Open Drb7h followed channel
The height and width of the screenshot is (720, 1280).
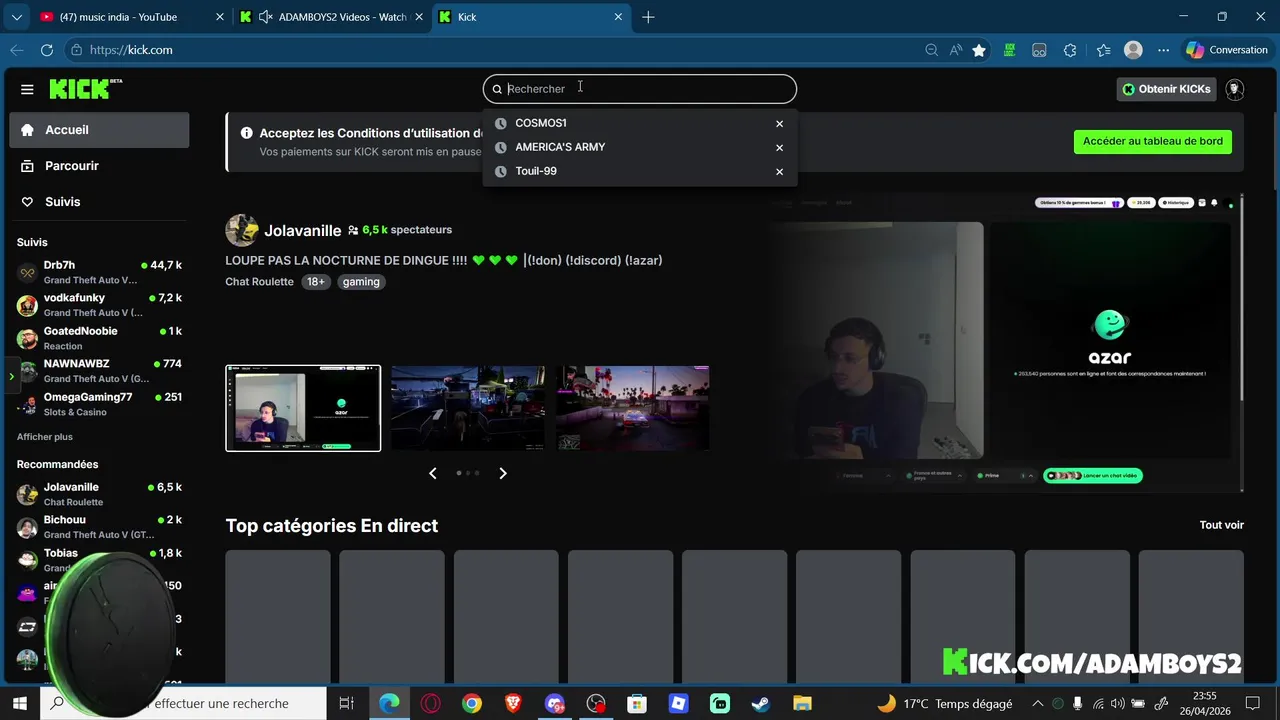(x=99, y=272)
